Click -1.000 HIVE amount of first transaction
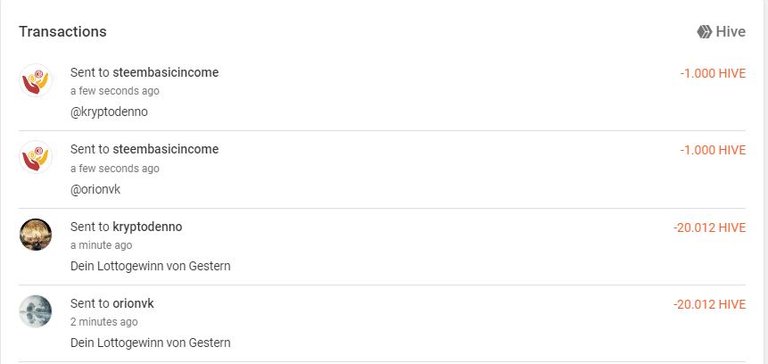Screen dimensions: 768x364 click(x=713, y=73)
